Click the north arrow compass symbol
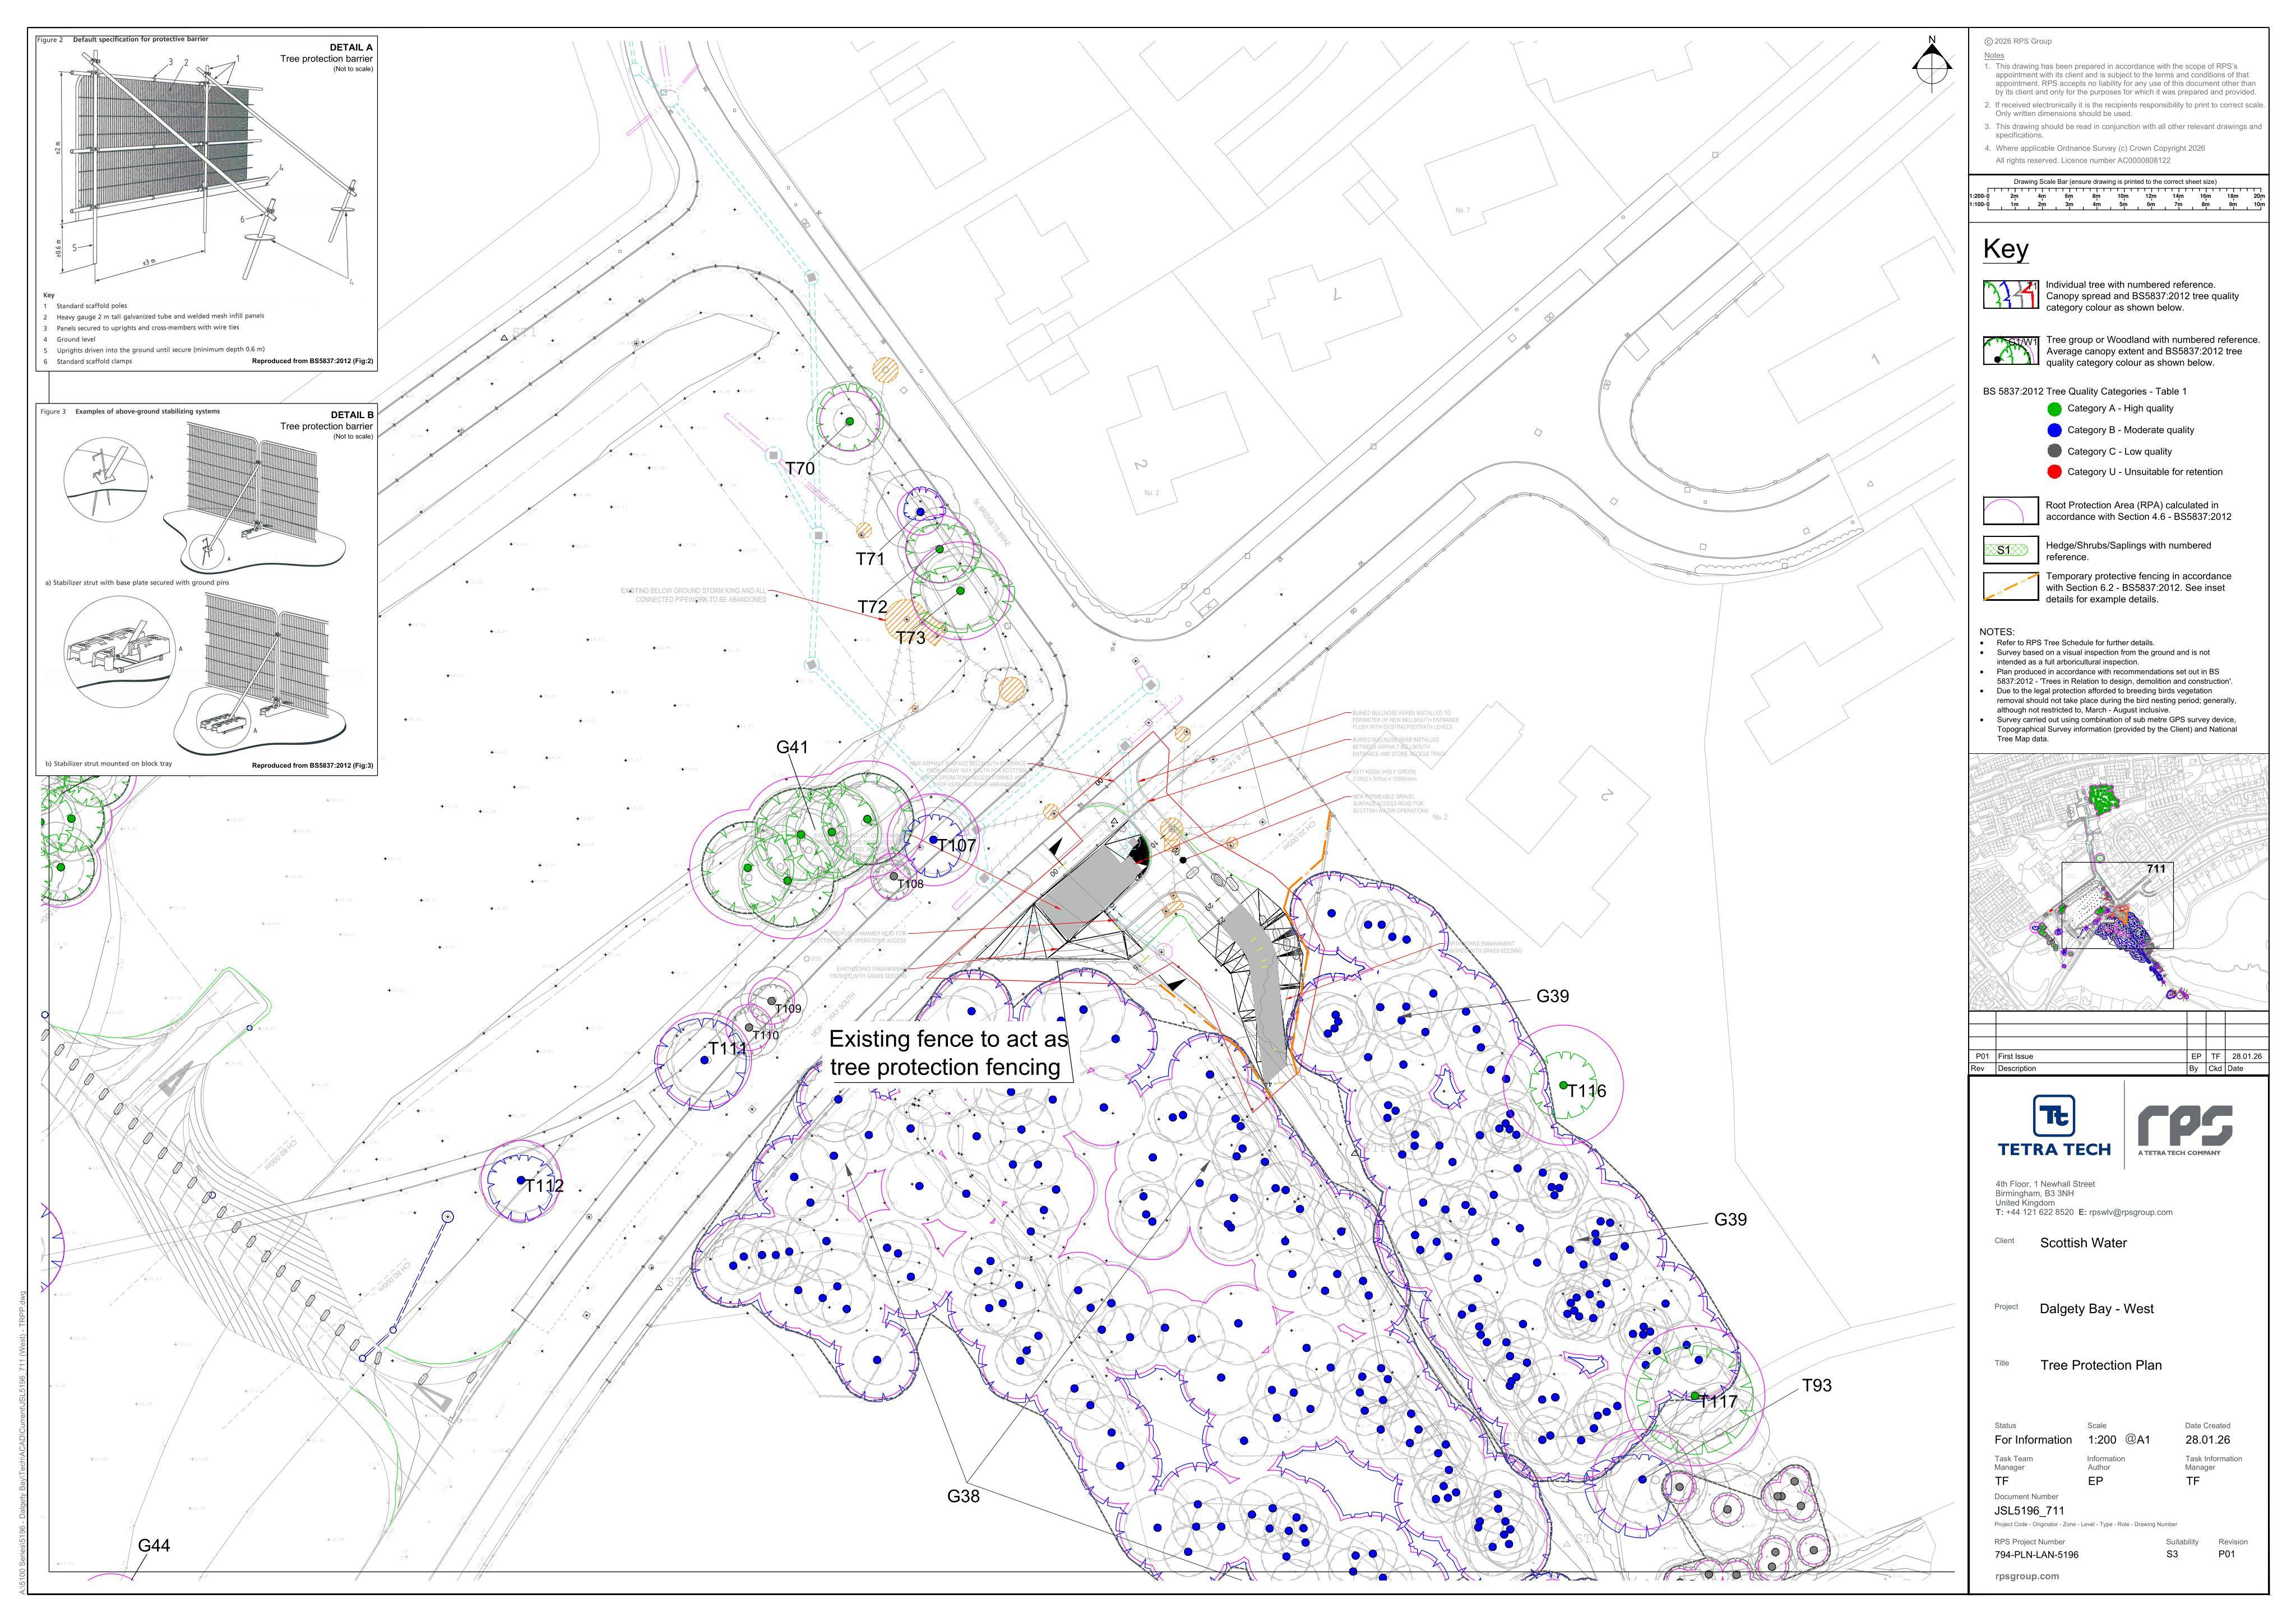The height and width of the screenshot is (1622, 2296). 1931,66
